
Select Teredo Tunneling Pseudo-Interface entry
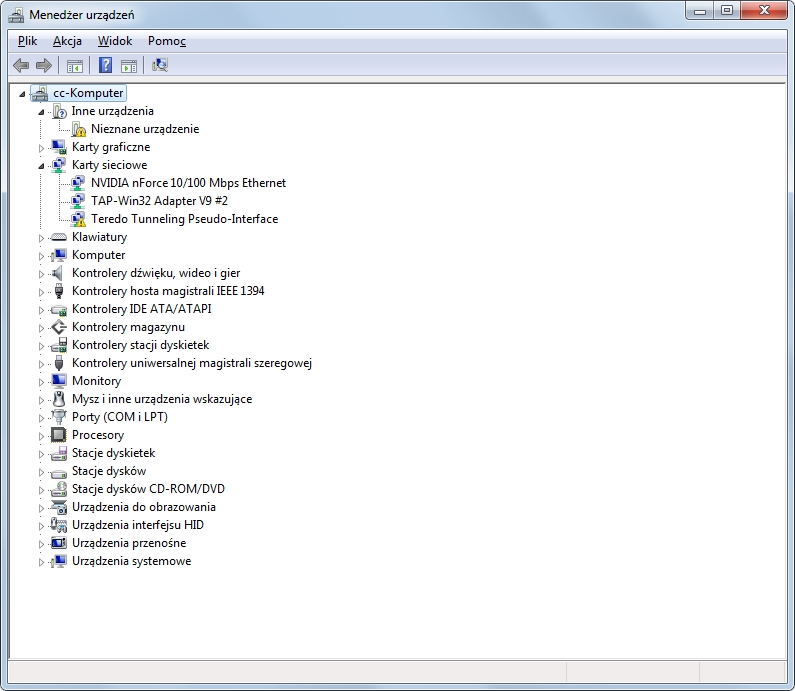coord(185,219)
